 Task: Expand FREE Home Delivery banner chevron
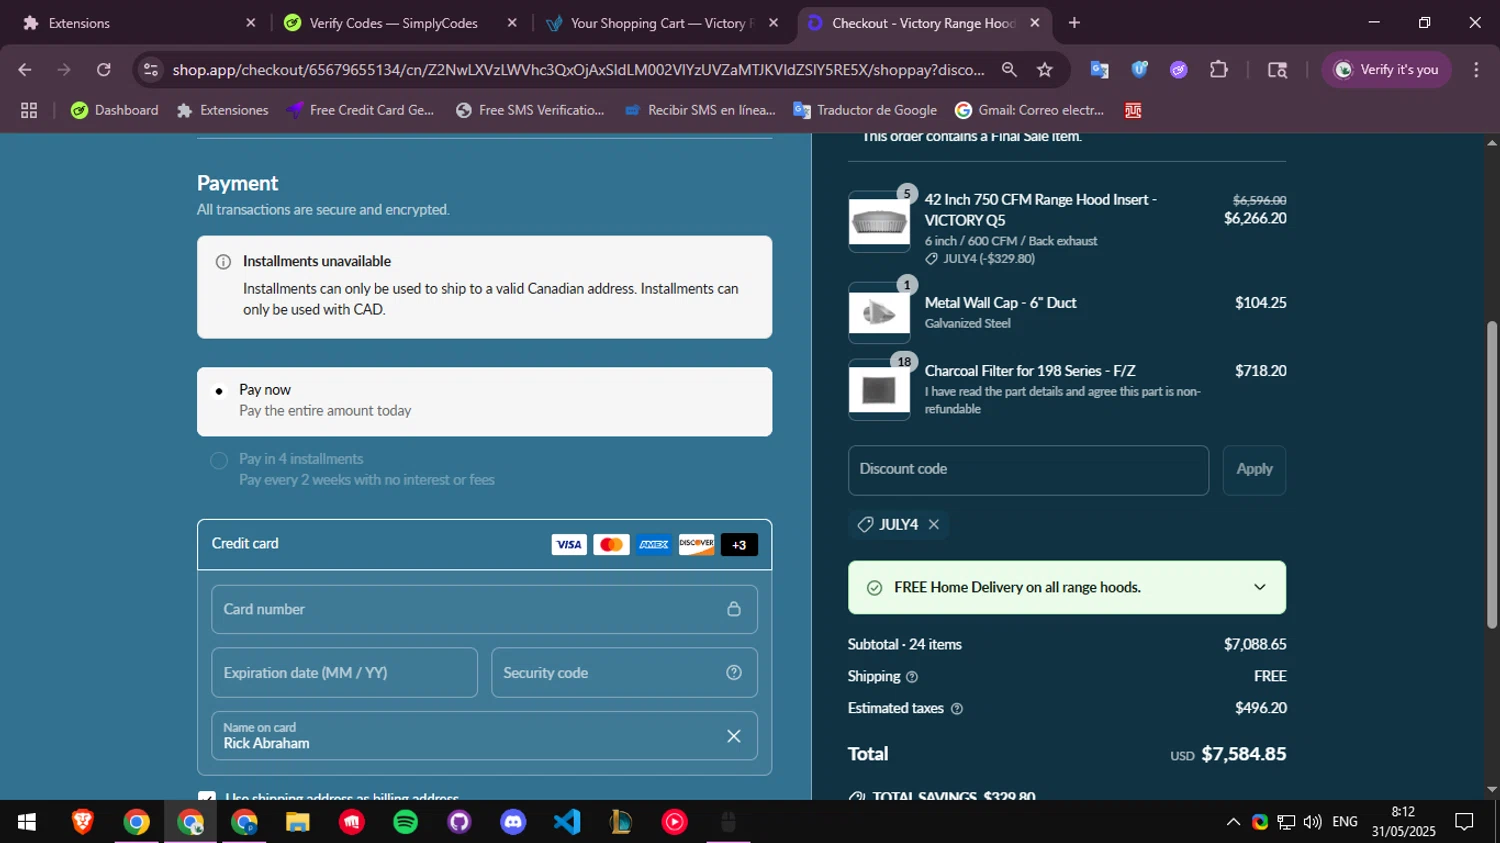[1260, 587]
